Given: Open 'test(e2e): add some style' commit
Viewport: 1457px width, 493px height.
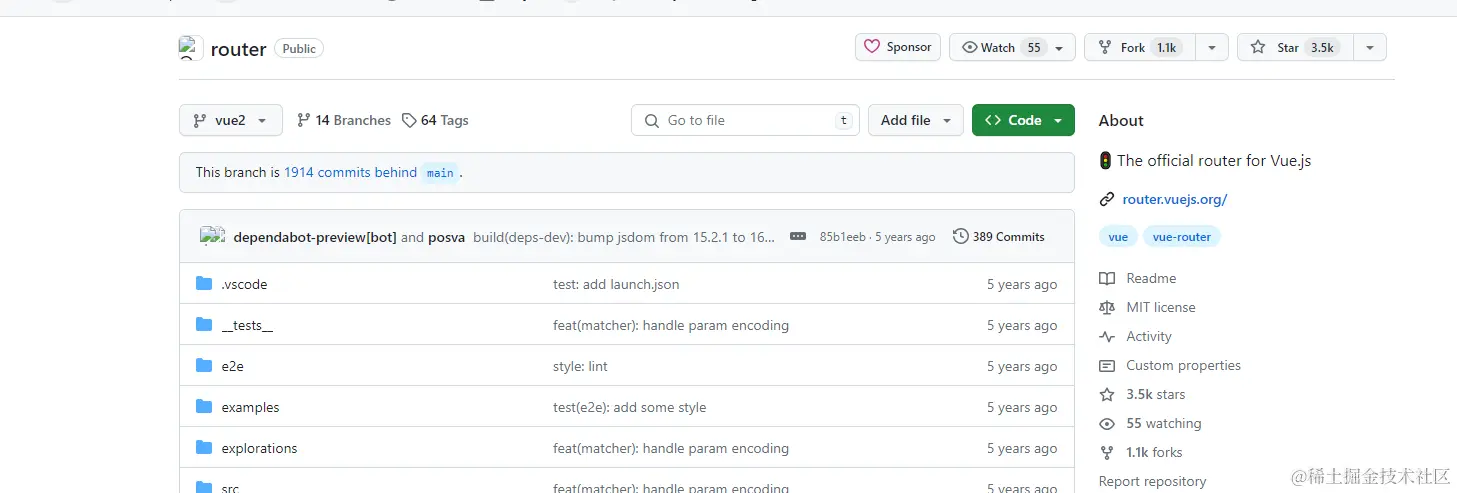Looking at the screenshot, I should point(629,407).
